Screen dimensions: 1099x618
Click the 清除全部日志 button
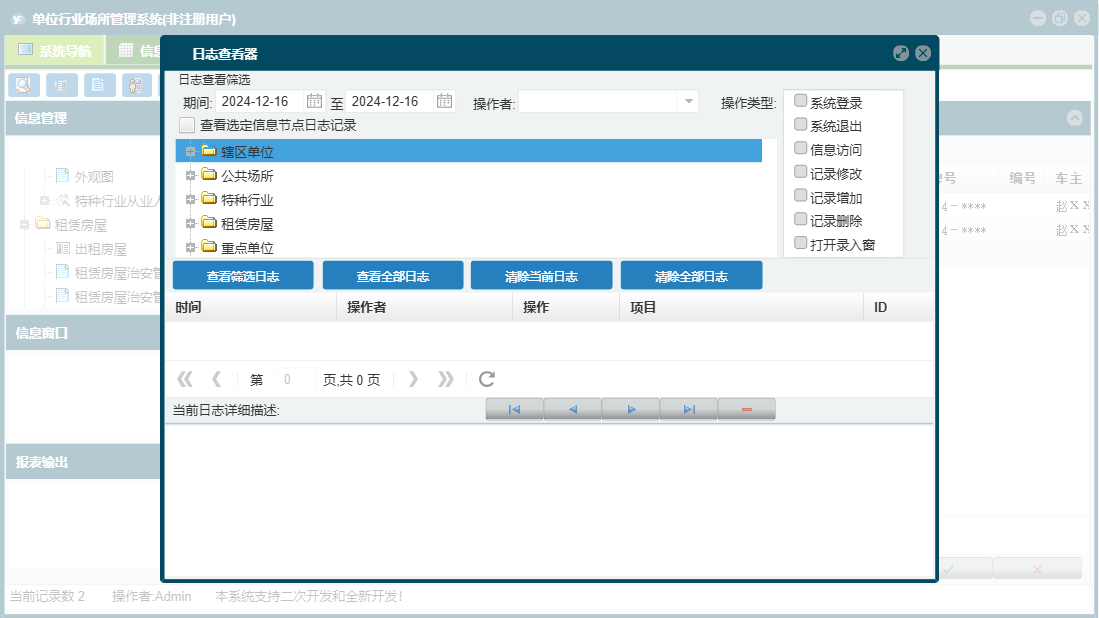[x=691, y=276]
